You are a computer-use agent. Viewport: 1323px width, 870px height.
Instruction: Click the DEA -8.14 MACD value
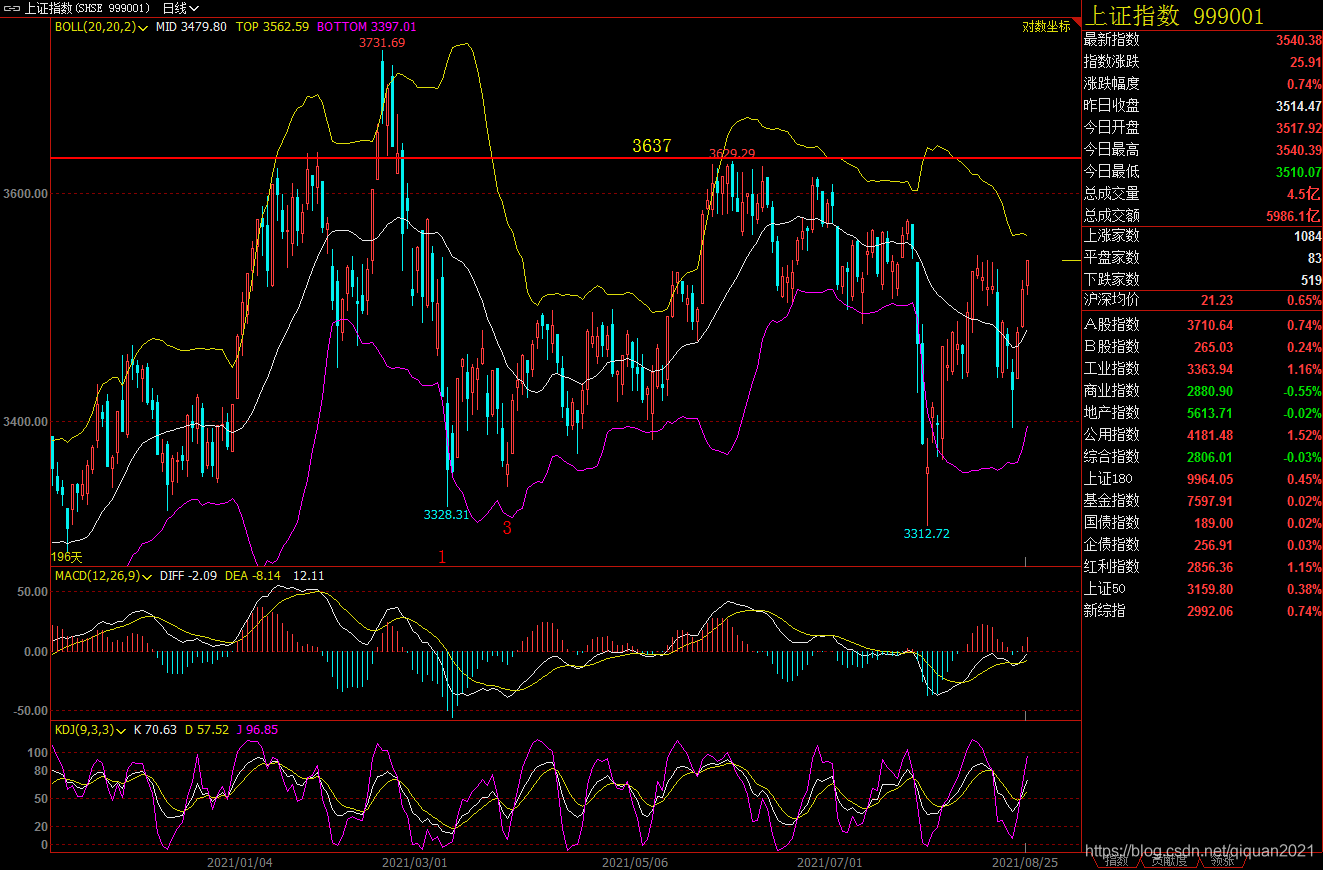[x=253, y=576]
